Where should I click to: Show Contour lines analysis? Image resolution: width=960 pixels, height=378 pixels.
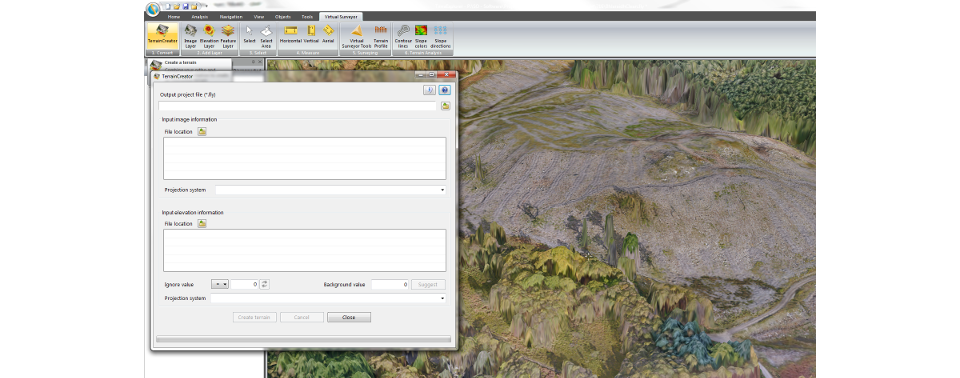(x=403, y=36)
